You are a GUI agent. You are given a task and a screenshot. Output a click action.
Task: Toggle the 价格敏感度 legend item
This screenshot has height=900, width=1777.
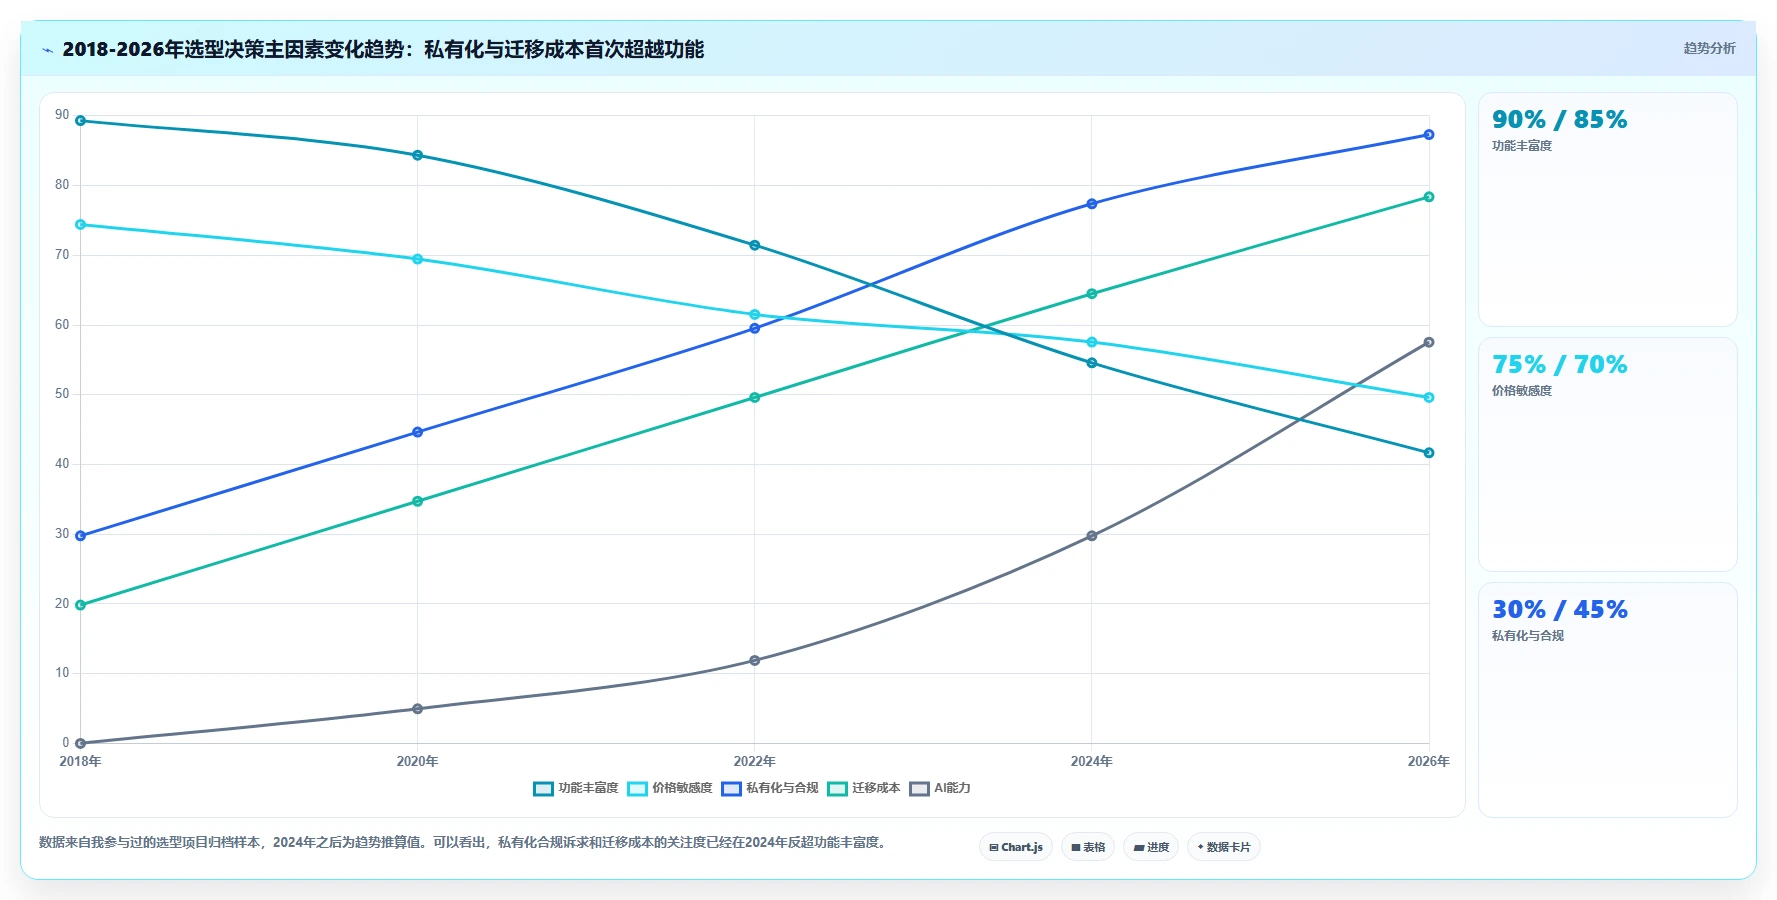pyautogui.click(x=670, y=788)
